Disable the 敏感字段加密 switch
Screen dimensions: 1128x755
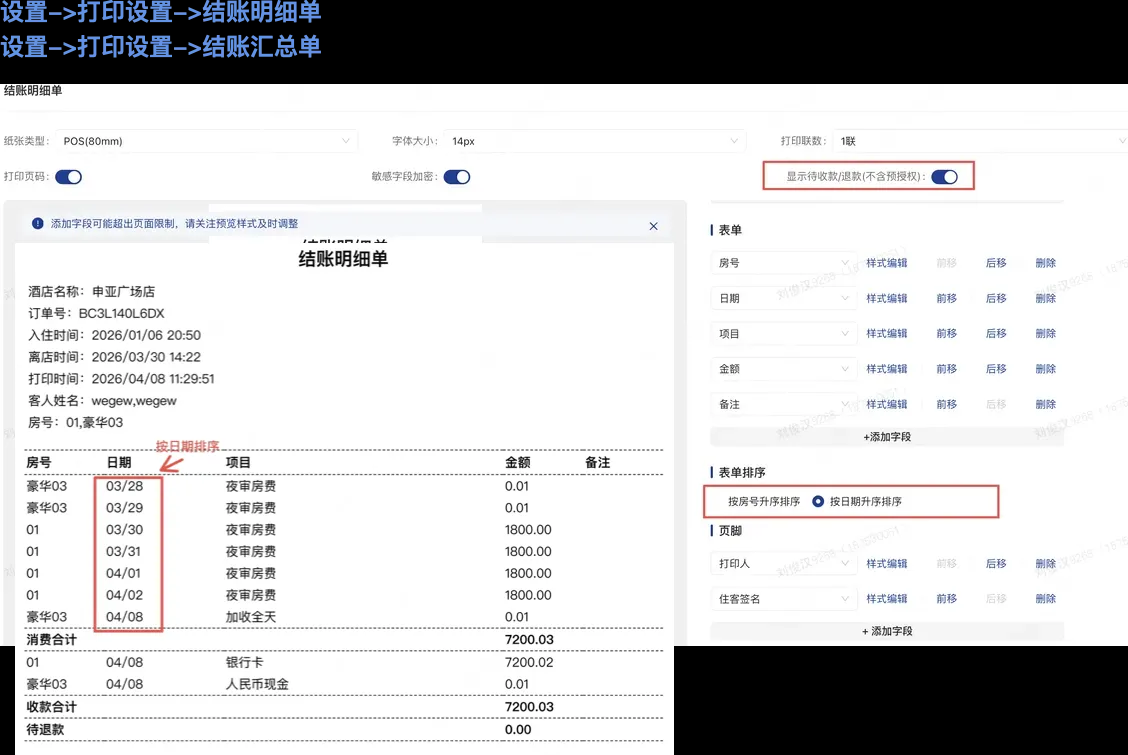[x=457, y=175]
